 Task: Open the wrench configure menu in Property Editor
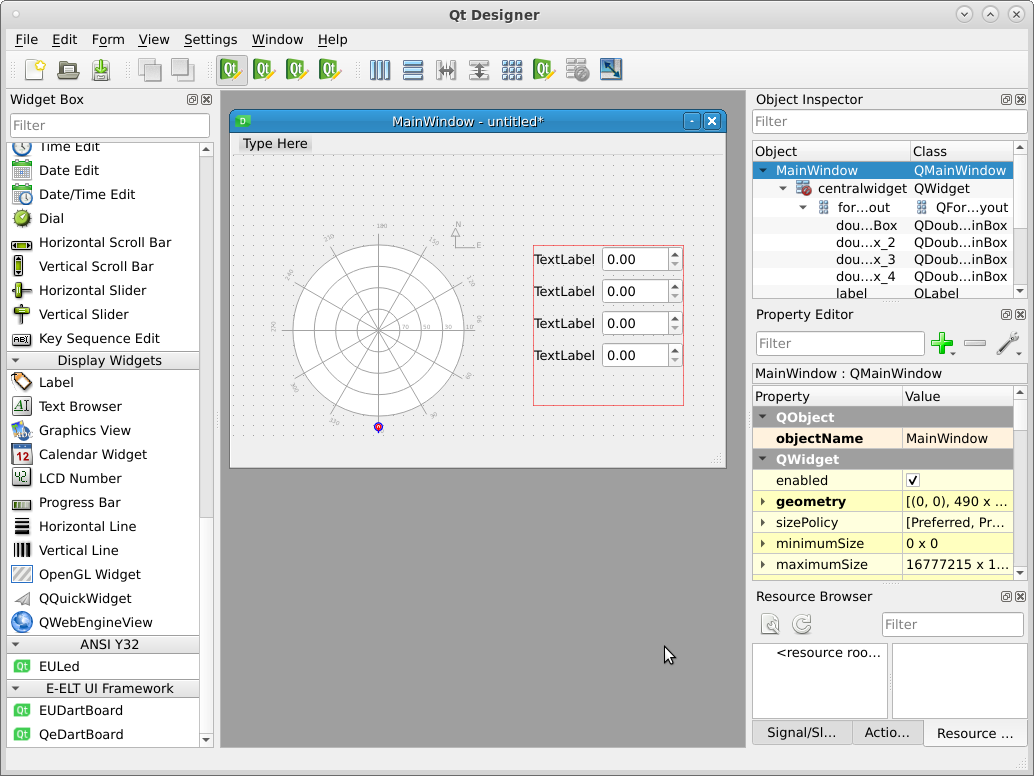coord(1008,344)
